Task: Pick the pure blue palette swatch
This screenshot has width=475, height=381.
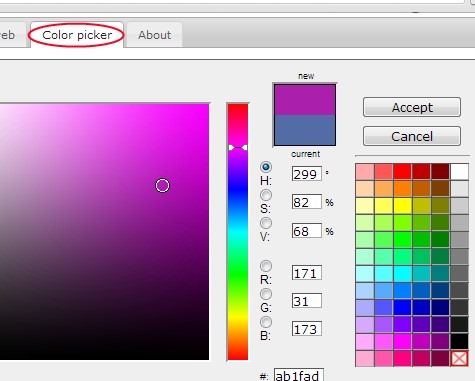Action: tap(402, 308)
